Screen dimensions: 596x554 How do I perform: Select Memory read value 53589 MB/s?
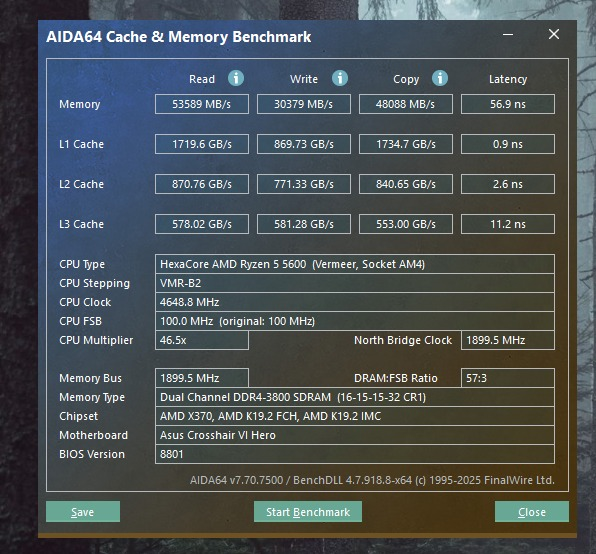202,104
